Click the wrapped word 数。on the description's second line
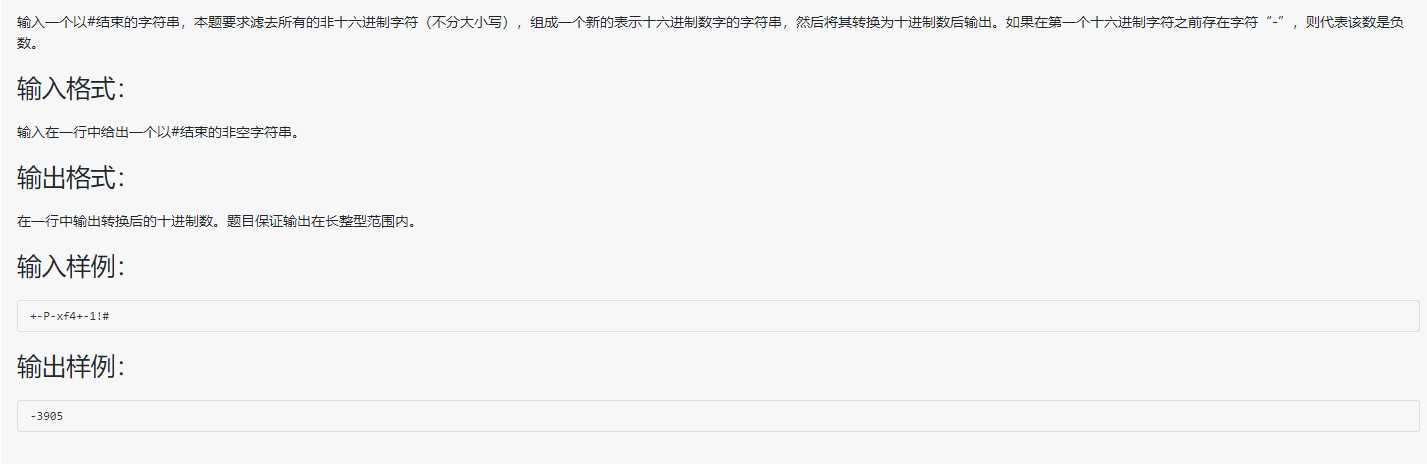1427x467 pixels. (29, 44)
